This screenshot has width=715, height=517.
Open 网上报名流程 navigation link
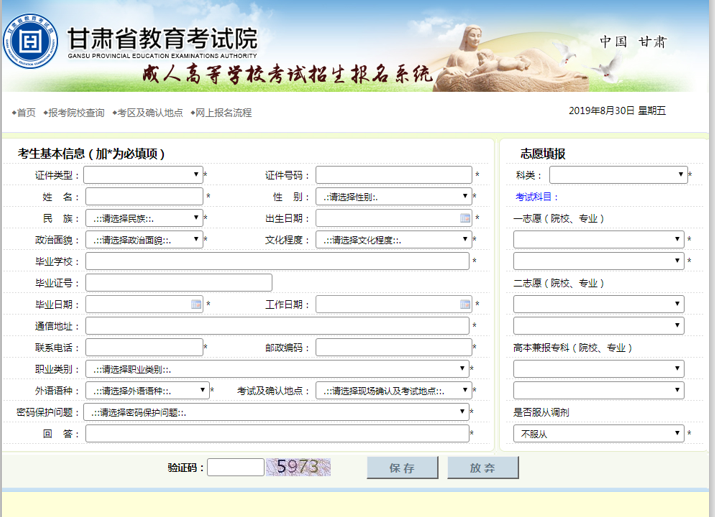pyautogui.click(x=222, y=113)
